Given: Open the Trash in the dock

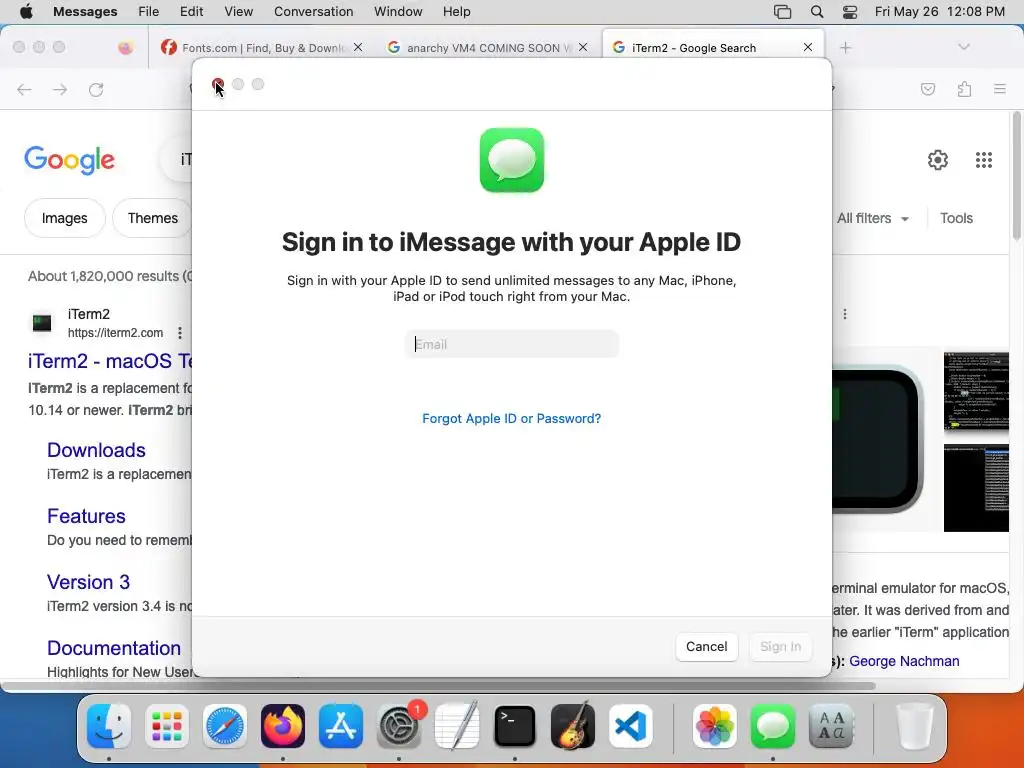Looking at the screenshot, I should 914,726.
